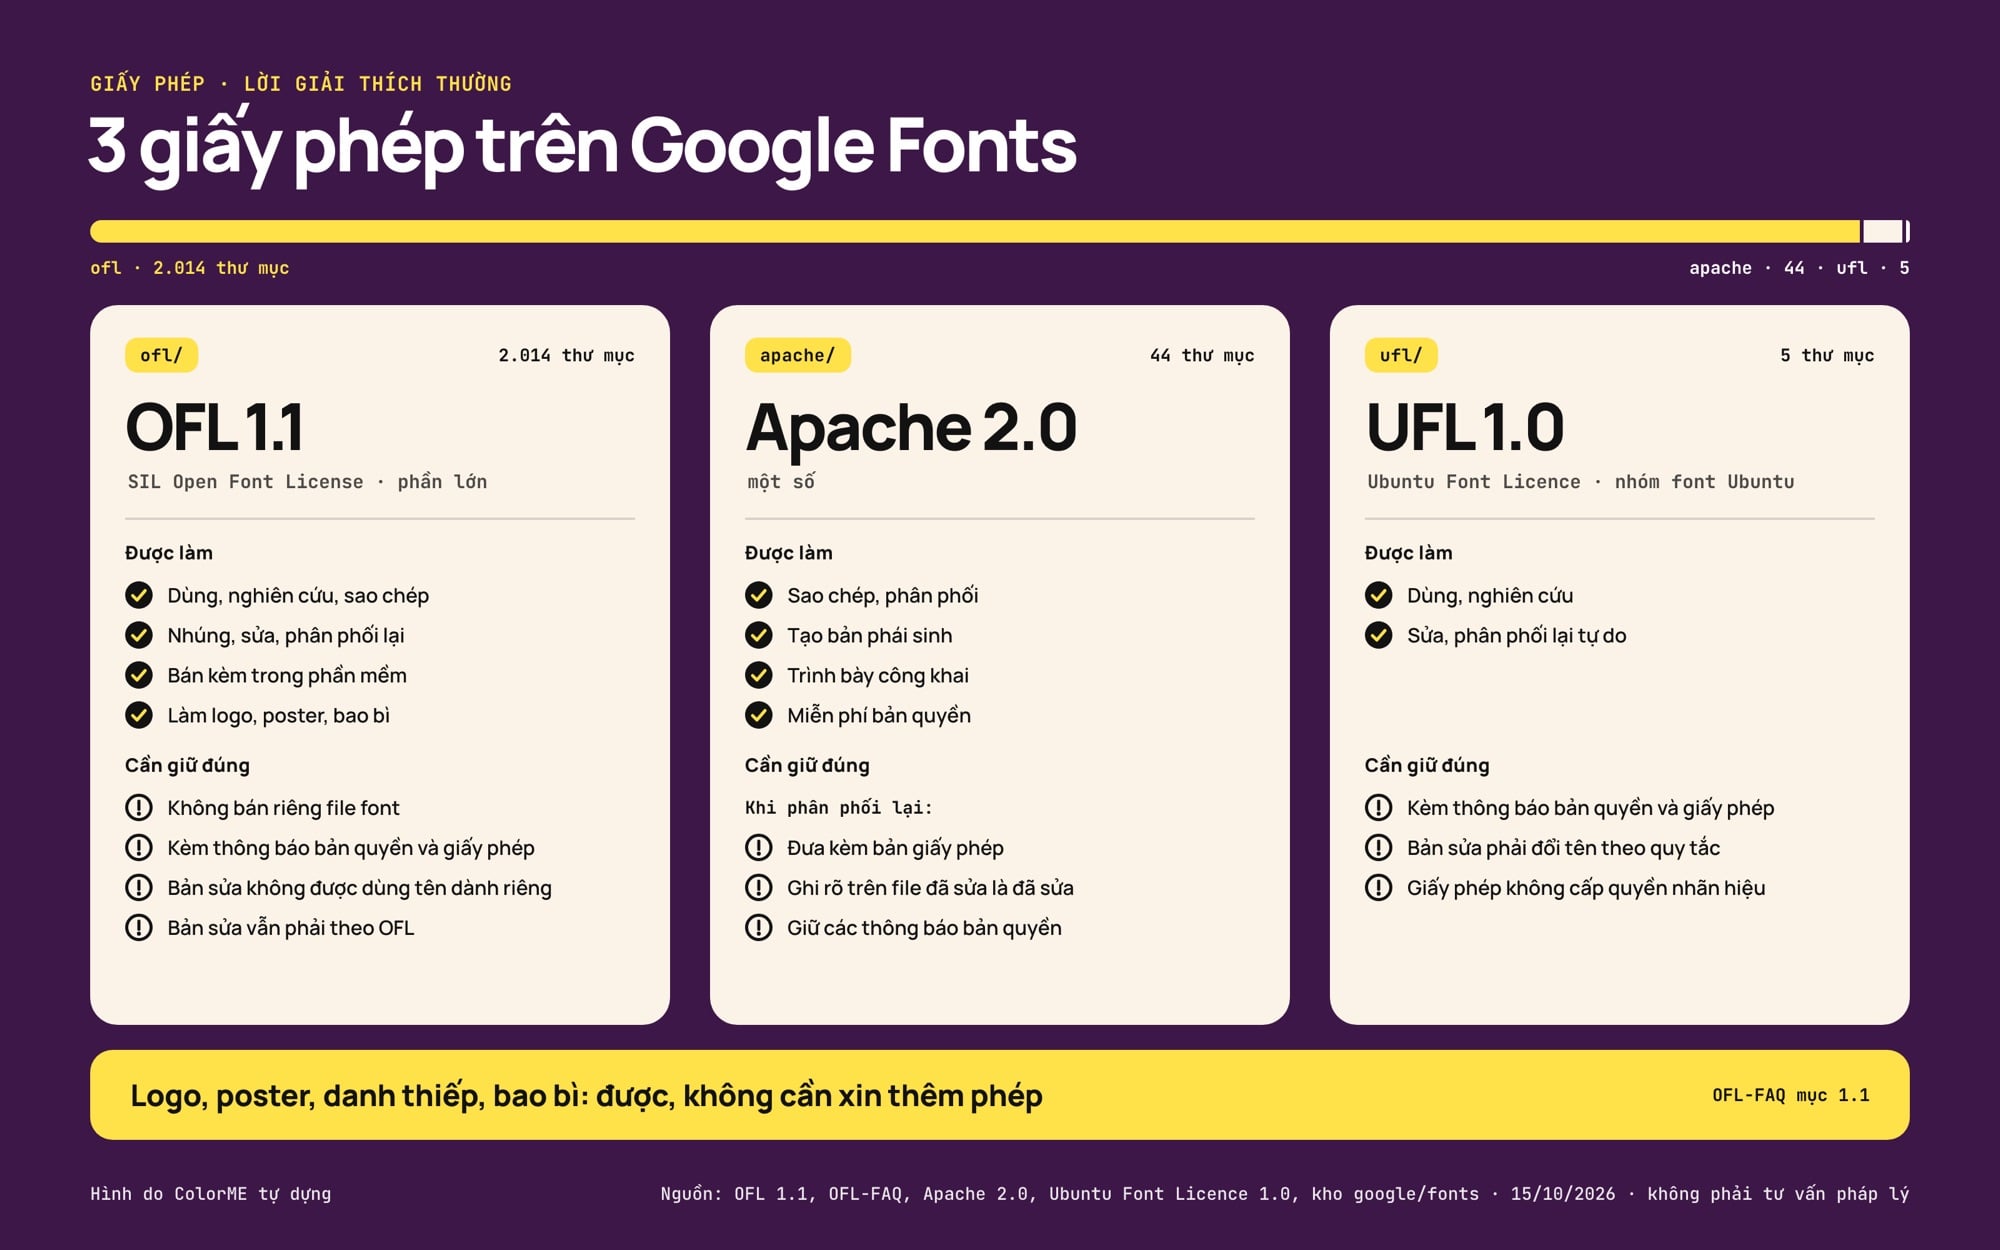Click 'Hình do ColorME tự dựng' footer credit
2000x1250 pixels.
pyautogui.click(x=211, y=1194)
